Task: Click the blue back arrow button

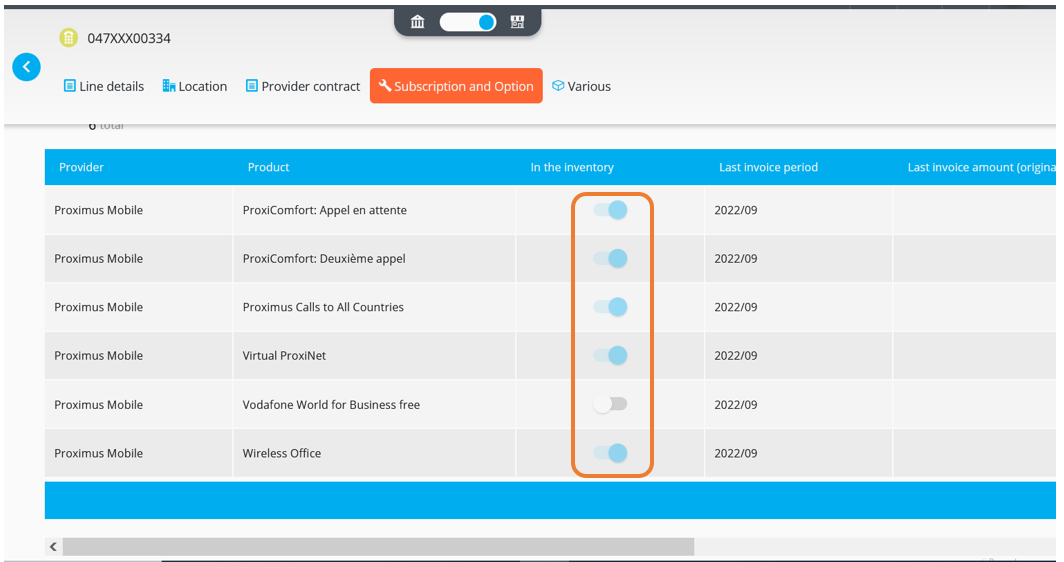Action: pos(26,67)
